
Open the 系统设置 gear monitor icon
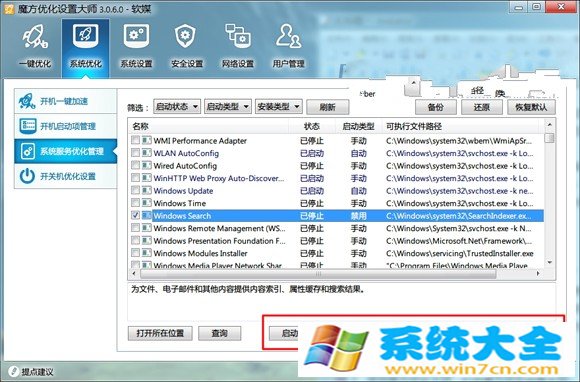tap(136, 36)
